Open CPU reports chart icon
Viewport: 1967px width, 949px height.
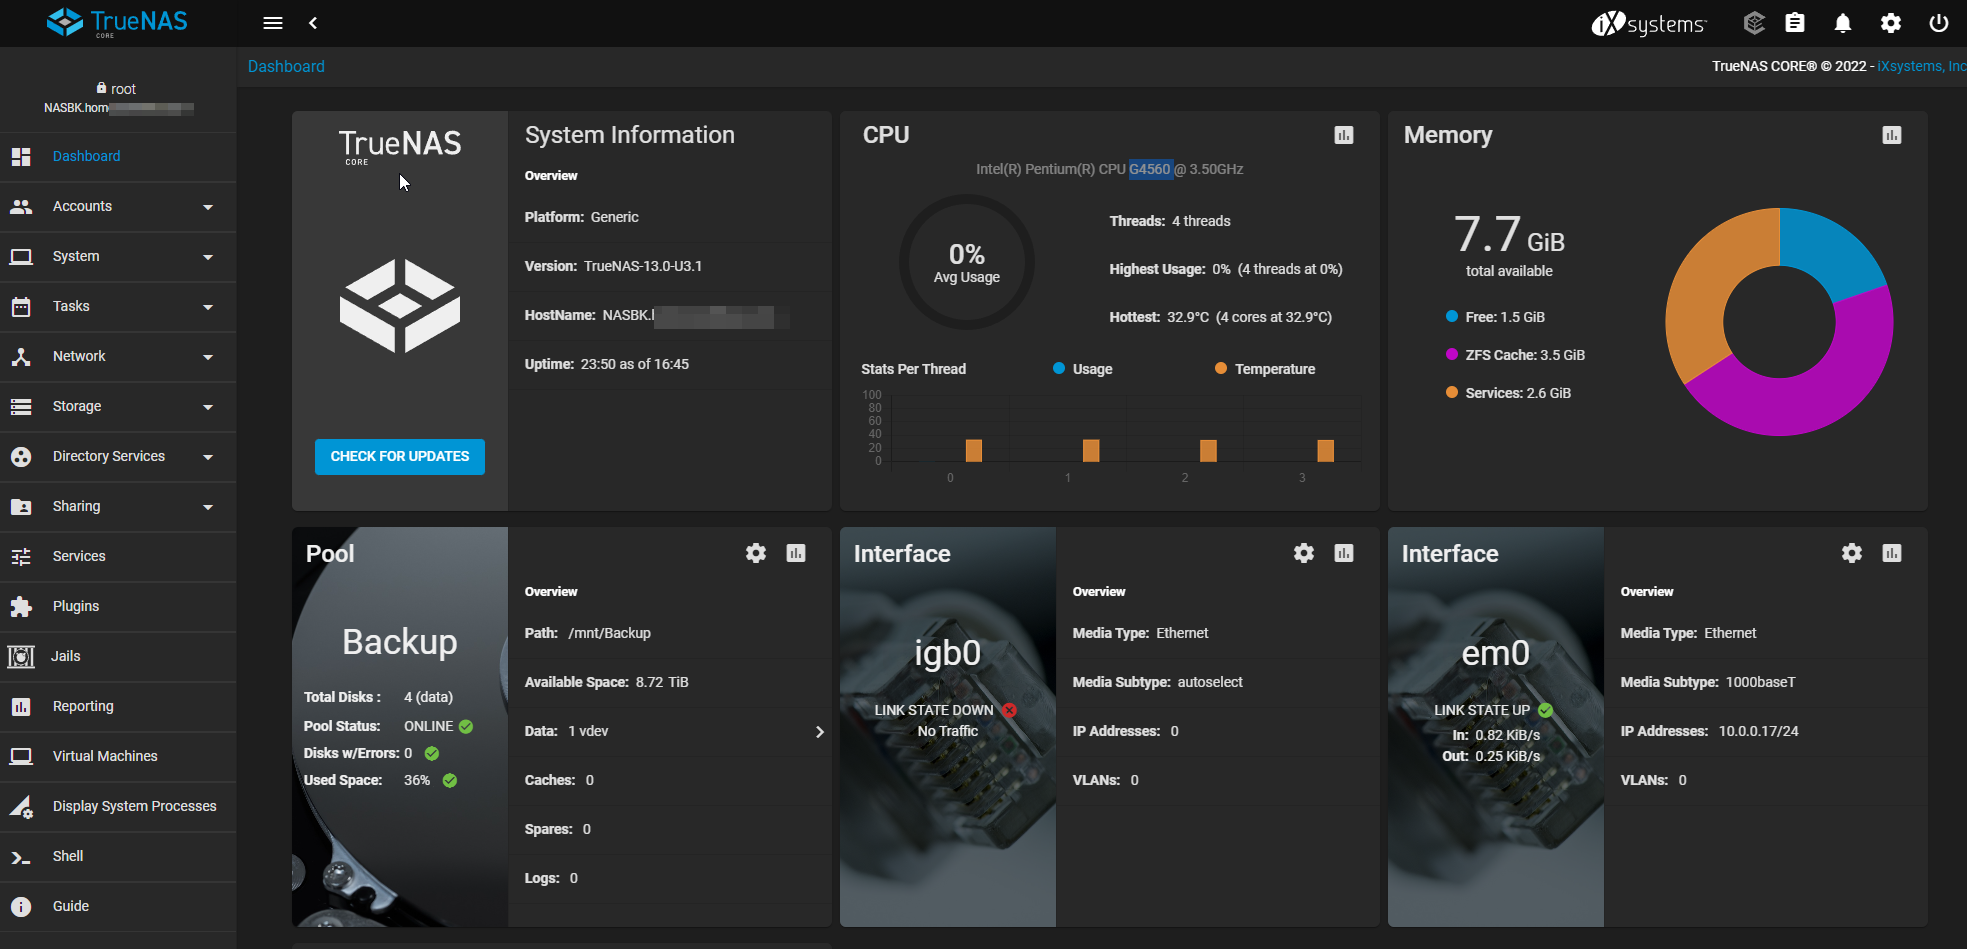pyautogui.click(x=1344, y=135)
